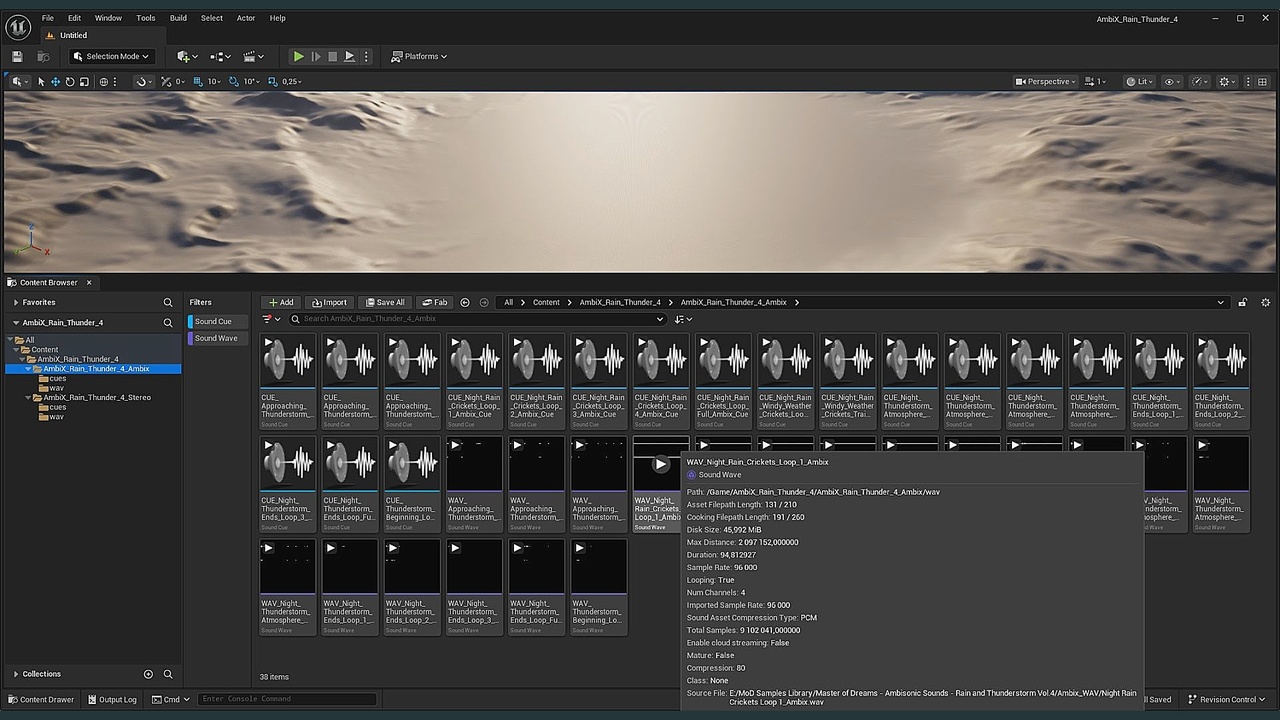Image resolution: width=1280 pixels, height=720 pixels.
Task: Click the Play in editor button
Action: (298, 56)
